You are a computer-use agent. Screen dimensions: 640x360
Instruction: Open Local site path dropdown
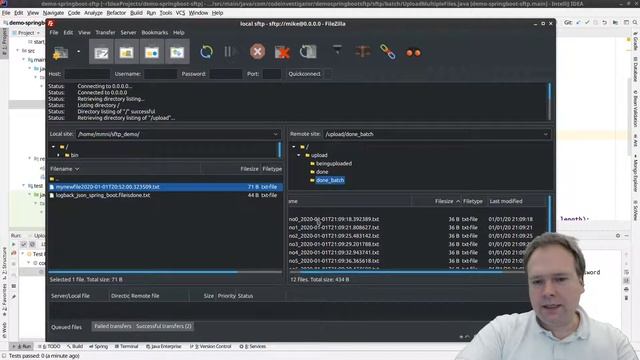276,134
